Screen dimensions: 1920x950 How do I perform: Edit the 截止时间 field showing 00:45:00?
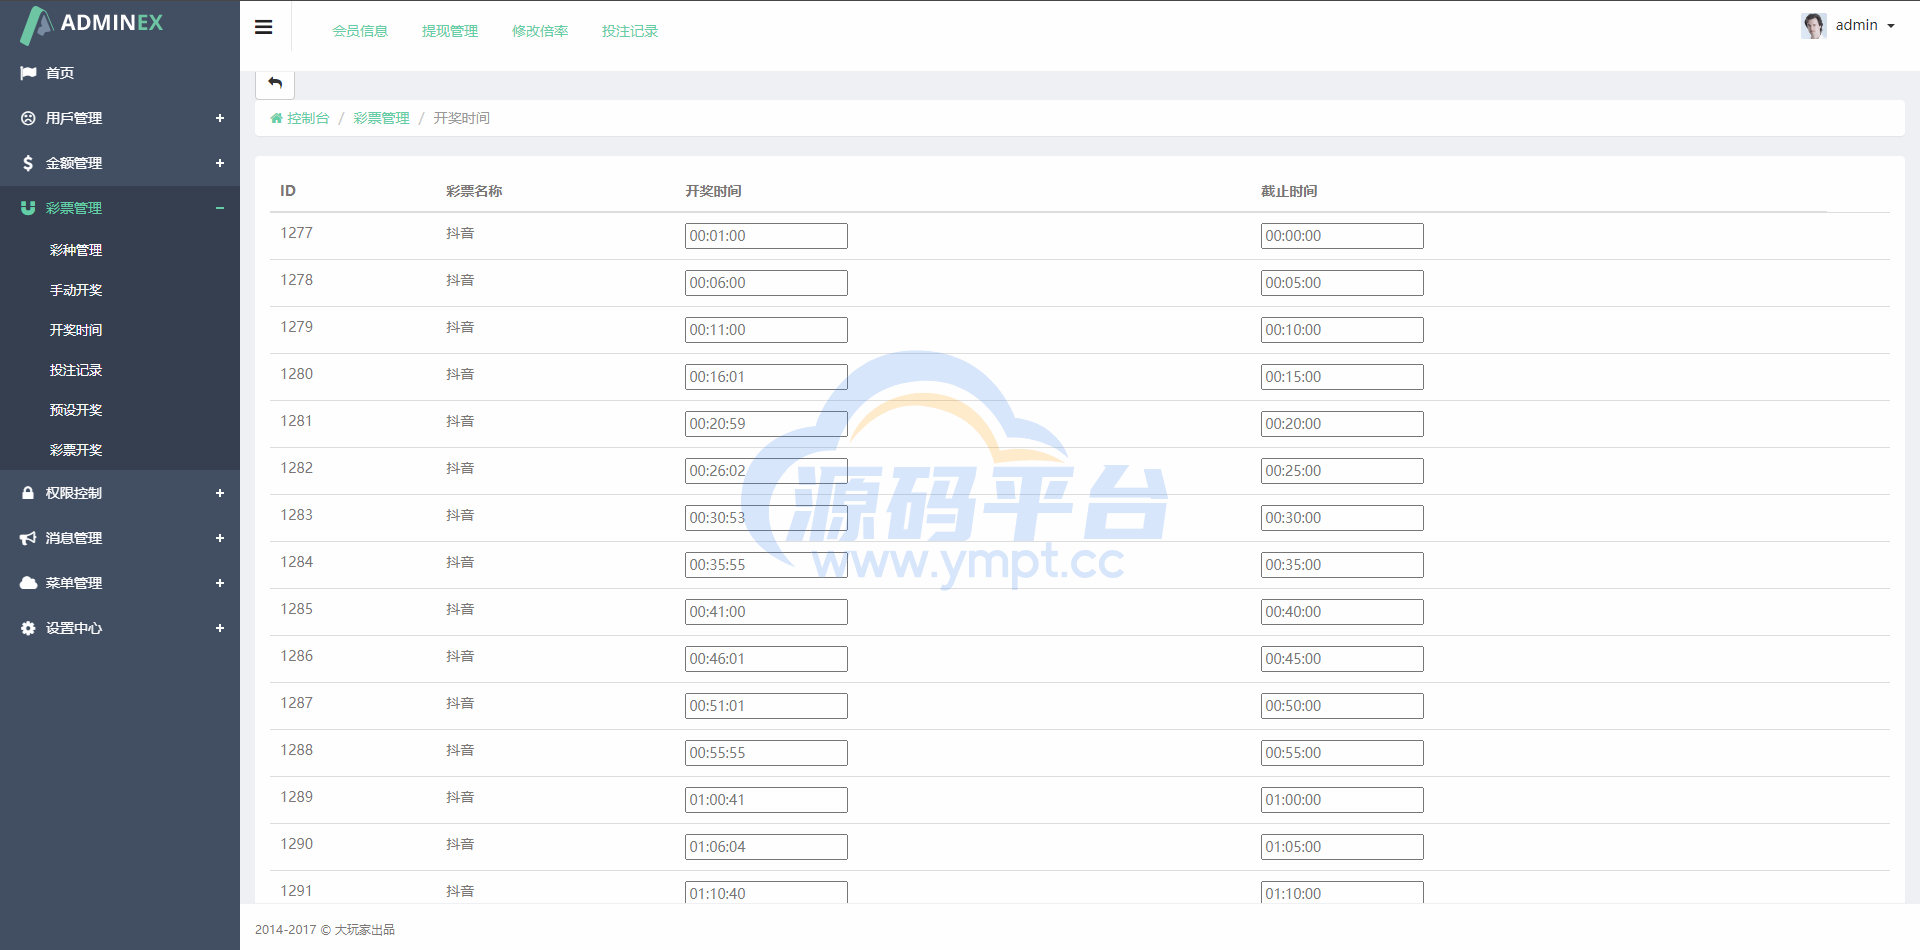[1342, 659]
